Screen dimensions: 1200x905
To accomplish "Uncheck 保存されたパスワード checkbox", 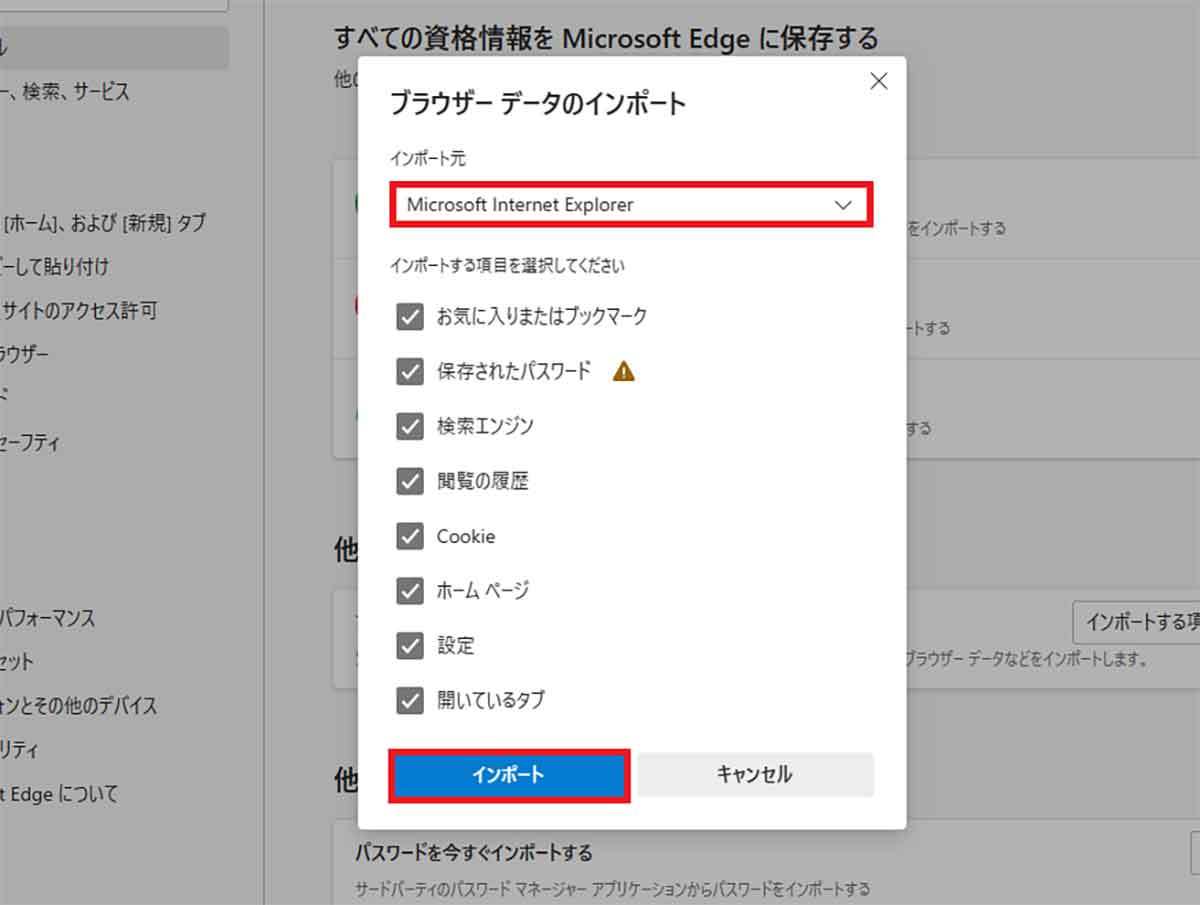I will (x=410, y=372).
